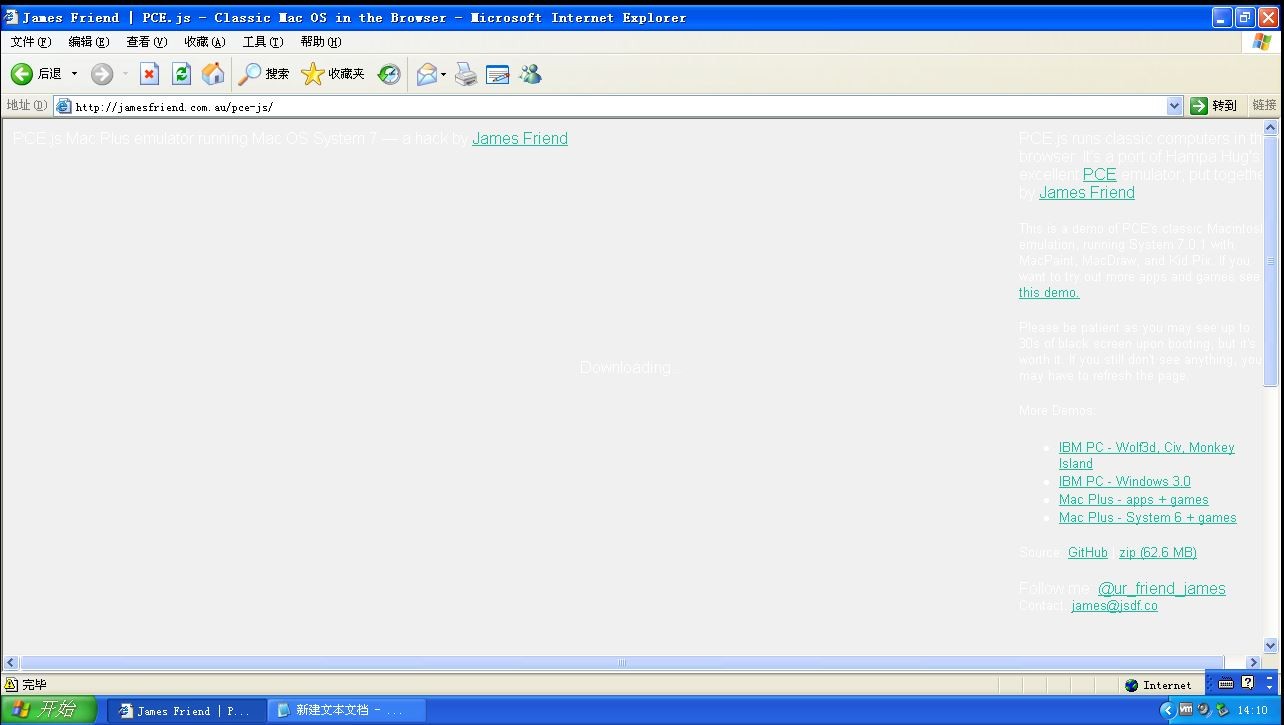Refresh the page with the green arrows icon
Image resolution: width=1284 pixels, height=725 pixels.
coord(181,74)
